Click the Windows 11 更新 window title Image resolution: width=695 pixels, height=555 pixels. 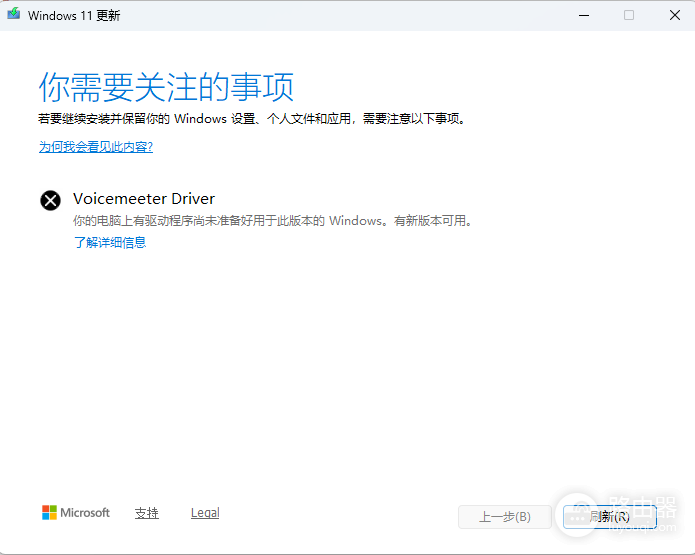click(x=74, y=16)
